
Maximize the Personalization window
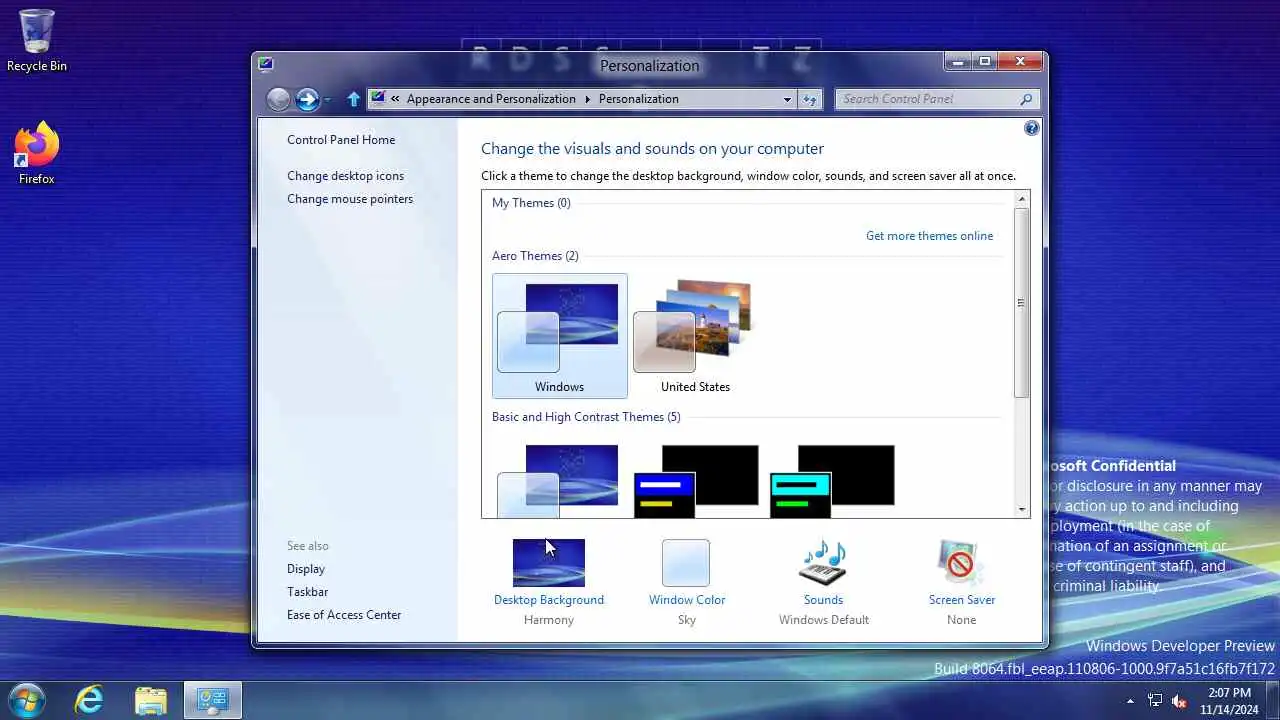pos(985,62)
